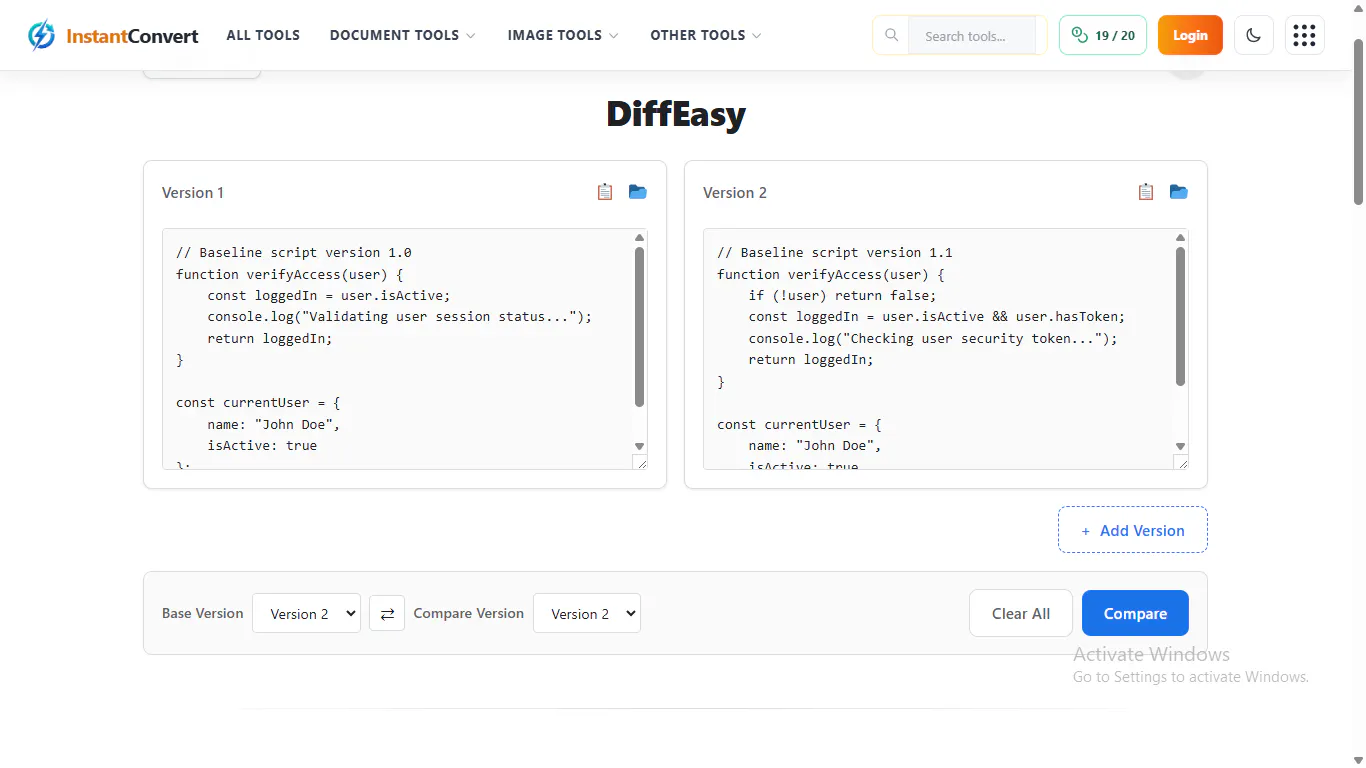Screen dimensions: 1366x768
Task: Click line "const loggedIn = user.isActive;"
Action: point(330,295)
